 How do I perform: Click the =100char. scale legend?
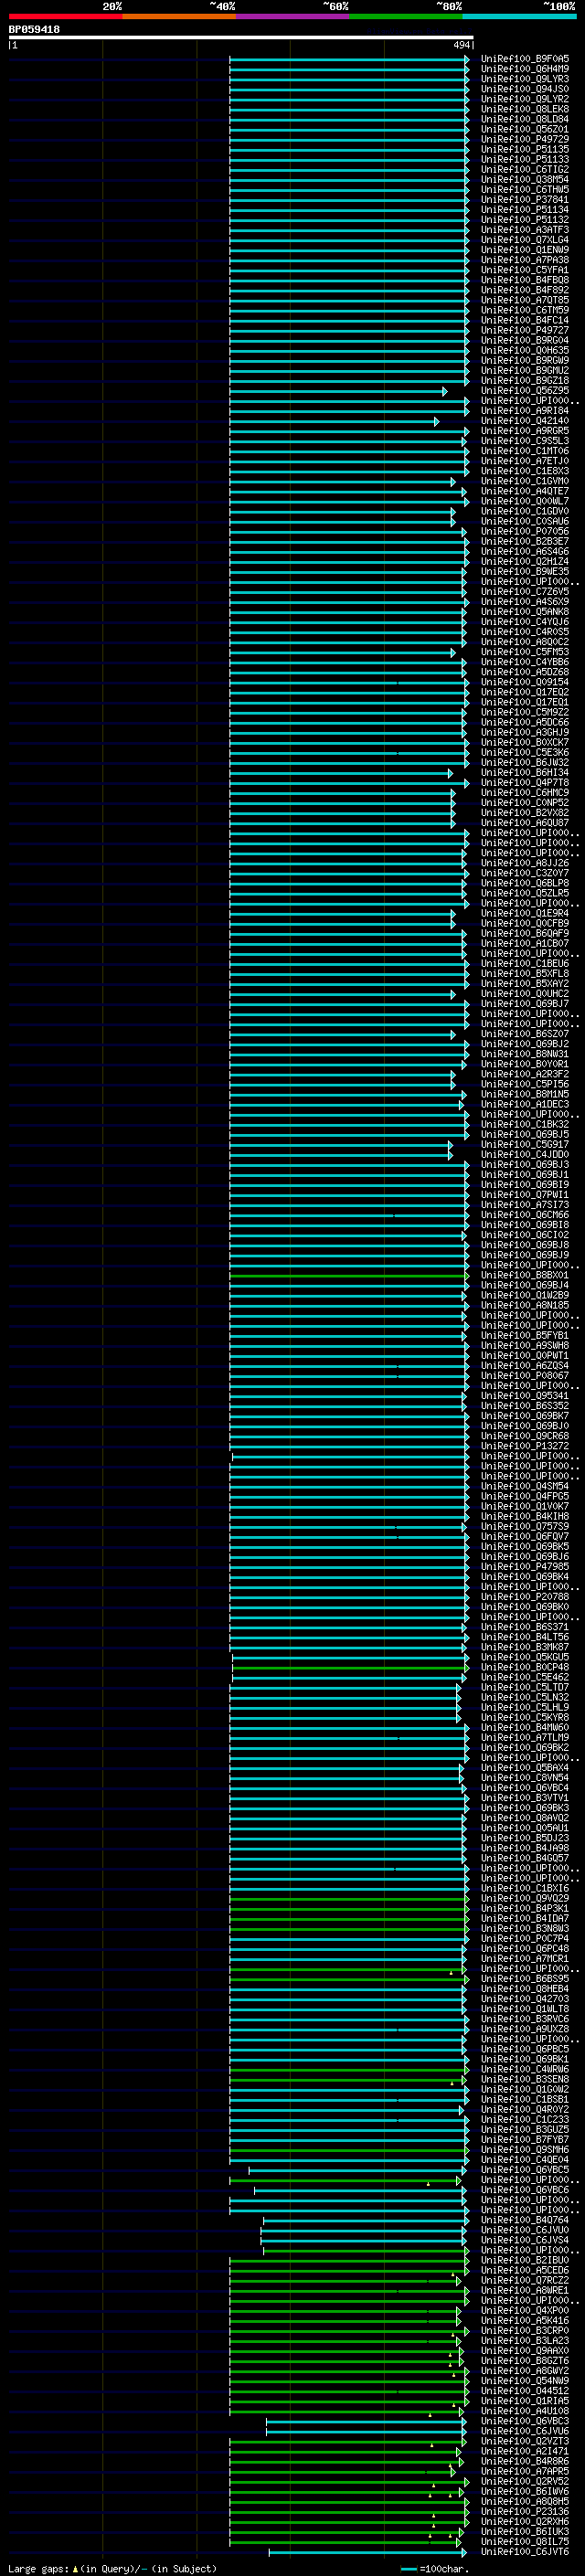(x=435, y=2568)
